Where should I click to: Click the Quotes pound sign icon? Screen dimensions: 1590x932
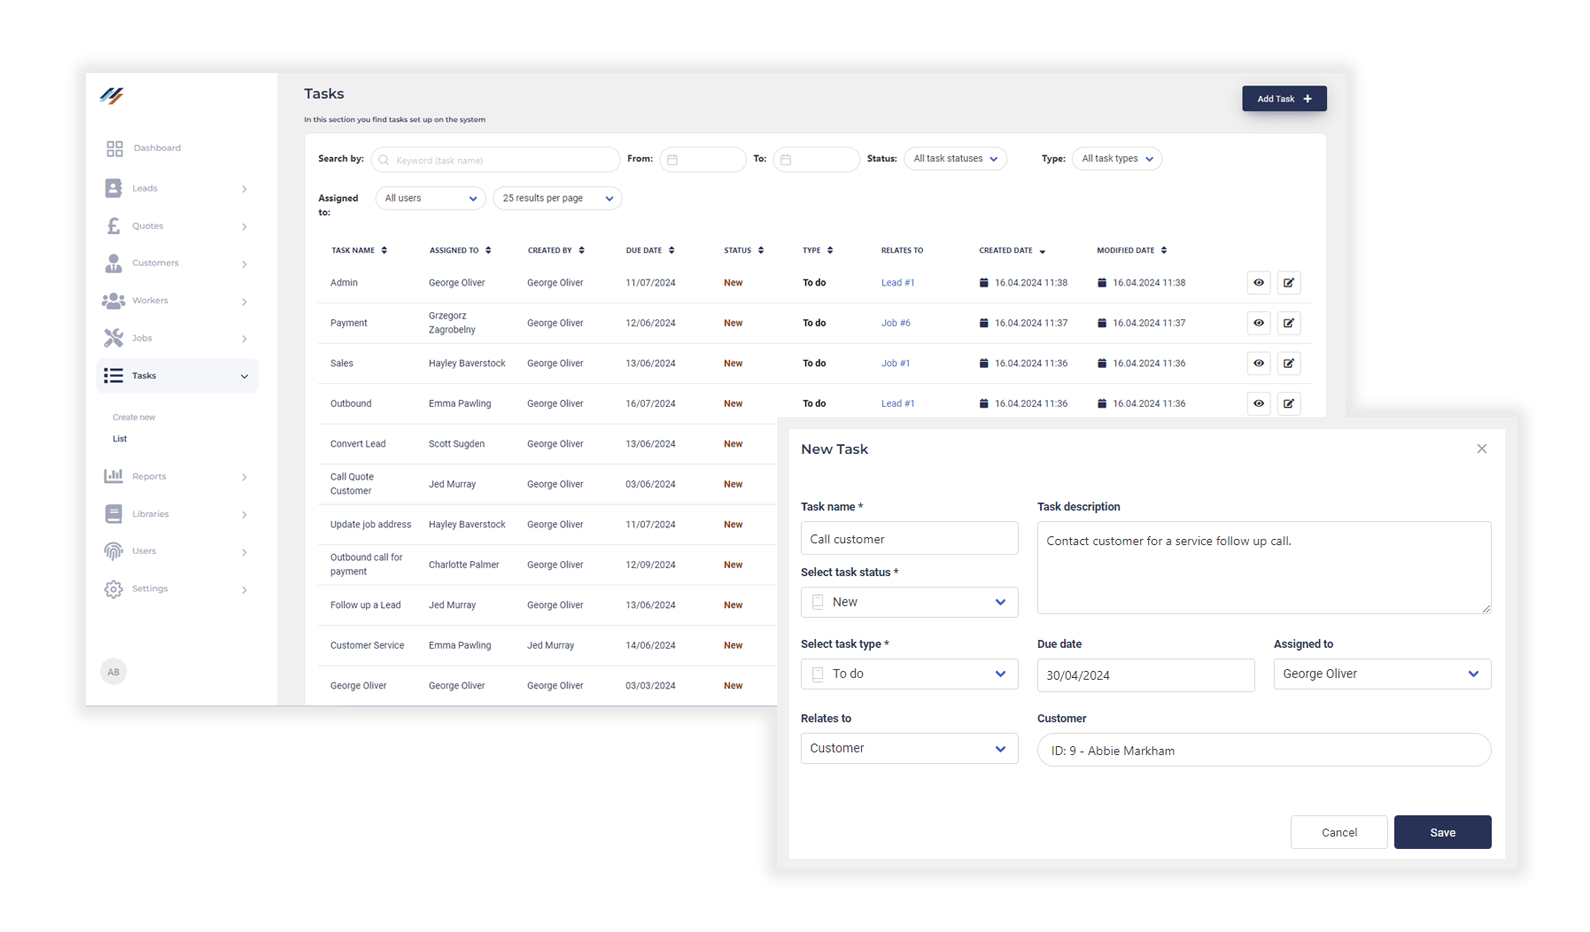[114, 226]
